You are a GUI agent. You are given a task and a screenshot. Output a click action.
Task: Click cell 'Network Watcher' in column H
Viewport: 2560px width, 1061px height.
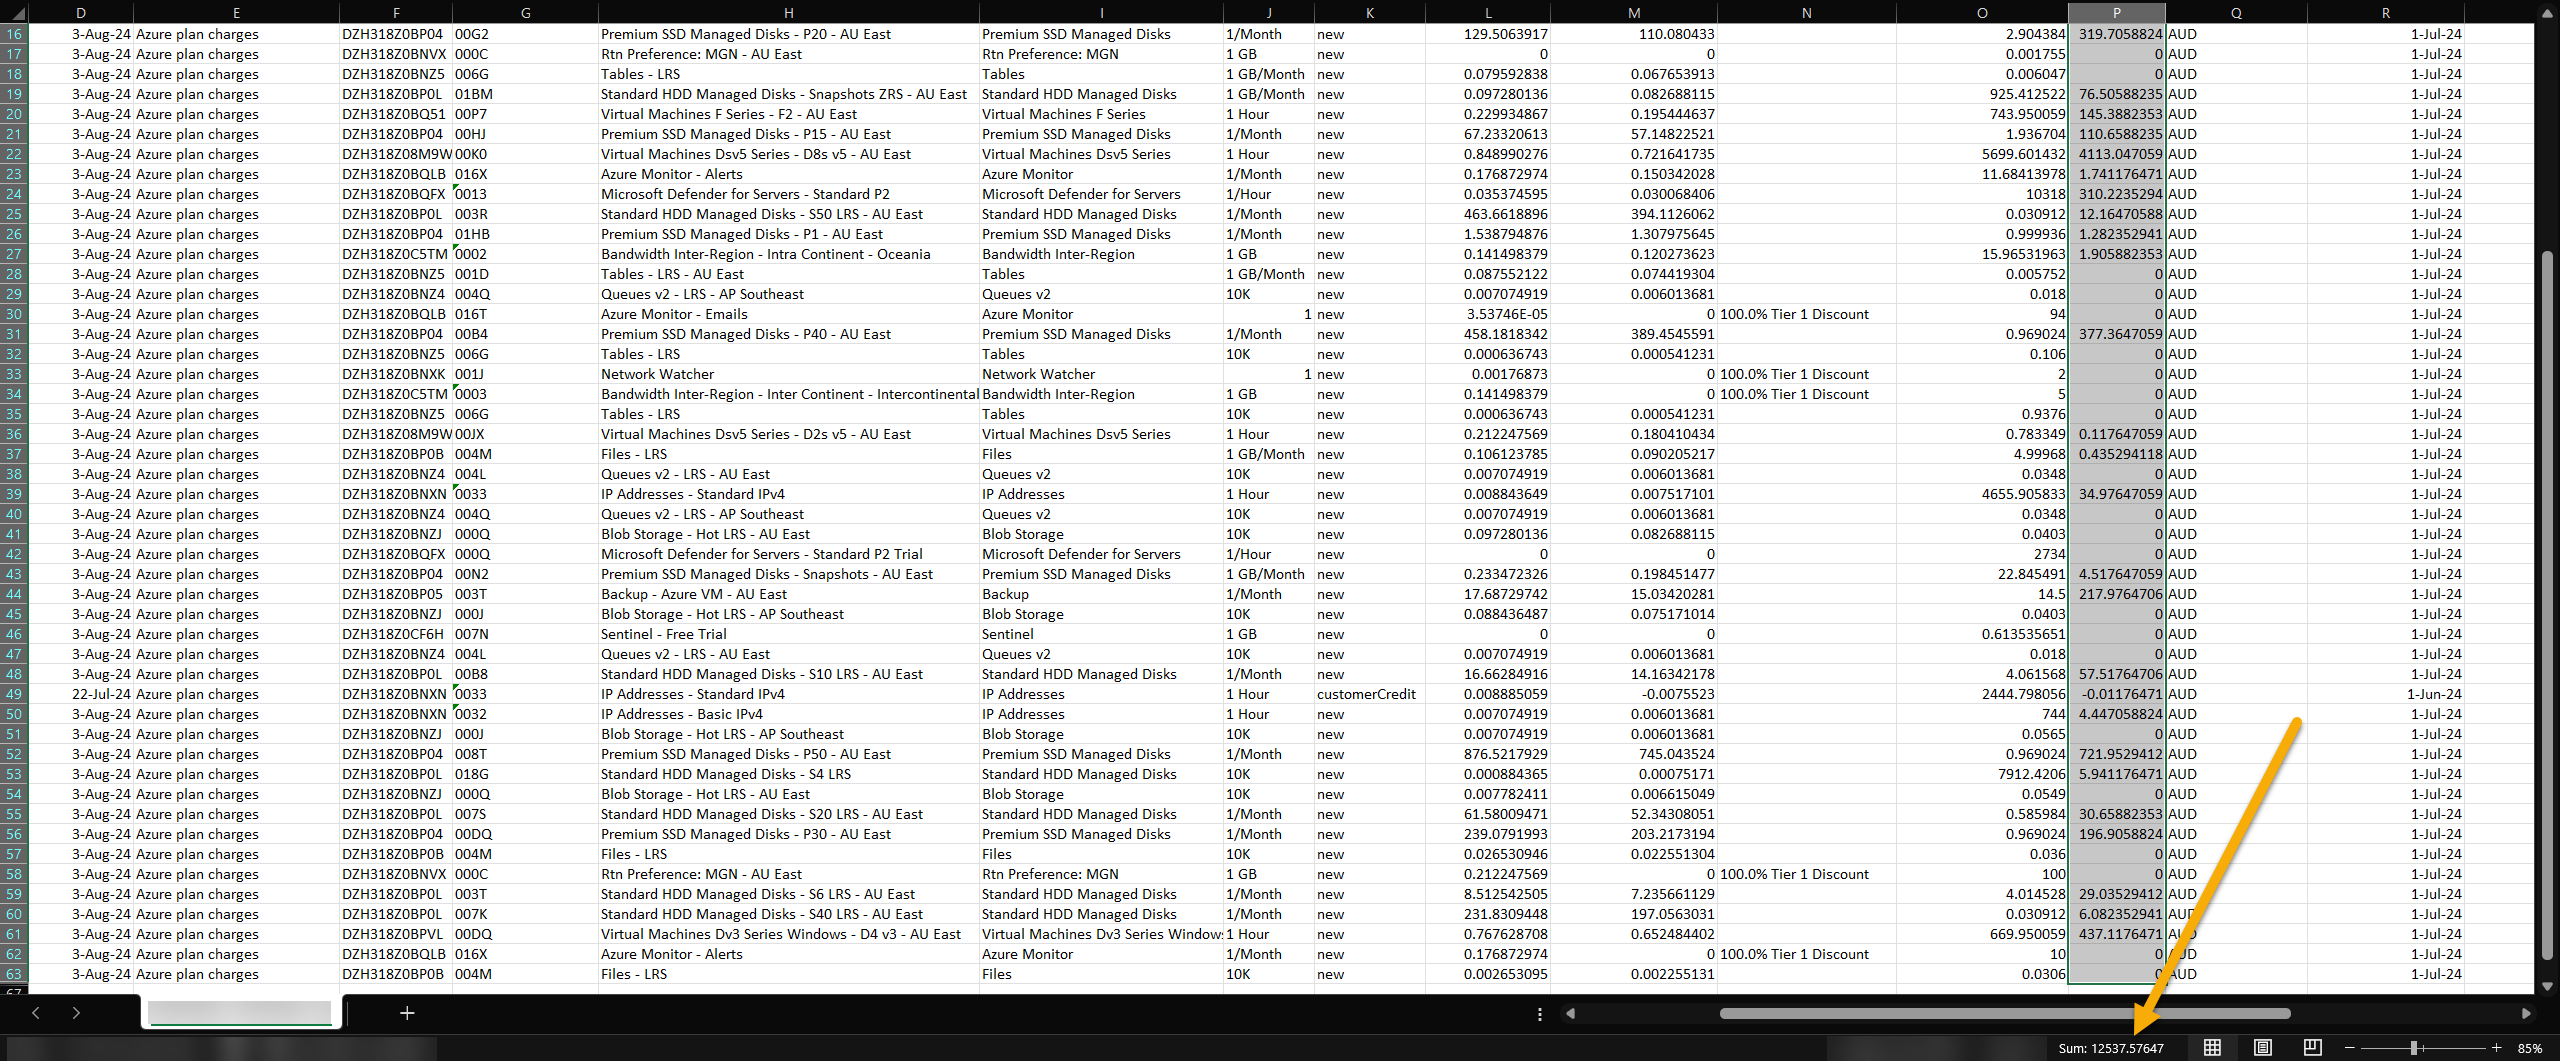pyautogui.click(x=788, y=374)
